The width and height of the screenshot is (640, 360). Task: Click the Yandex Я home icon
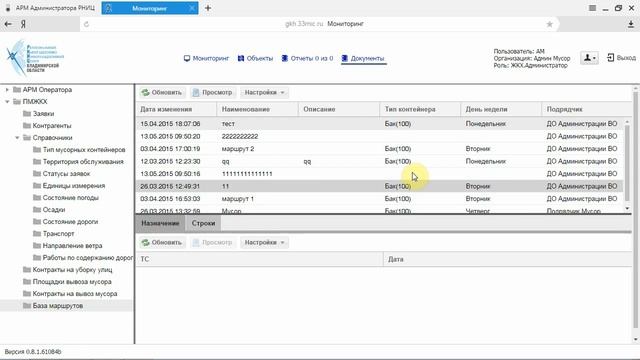23,24
